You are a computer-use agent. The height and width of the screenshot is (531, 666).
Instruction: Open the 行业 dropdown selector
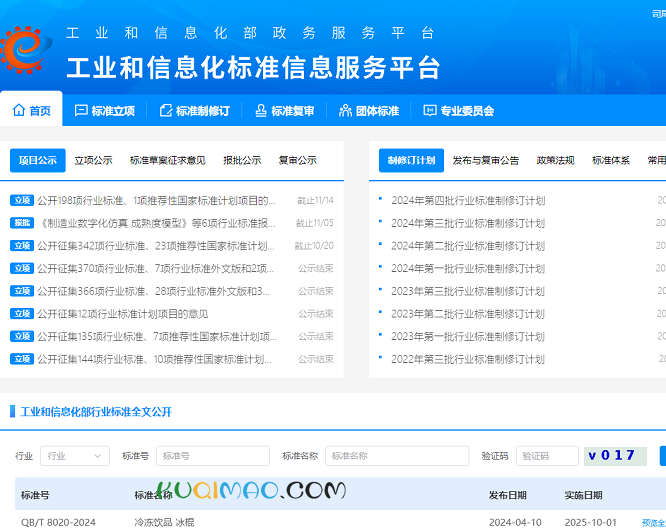[x=75, y=456]
